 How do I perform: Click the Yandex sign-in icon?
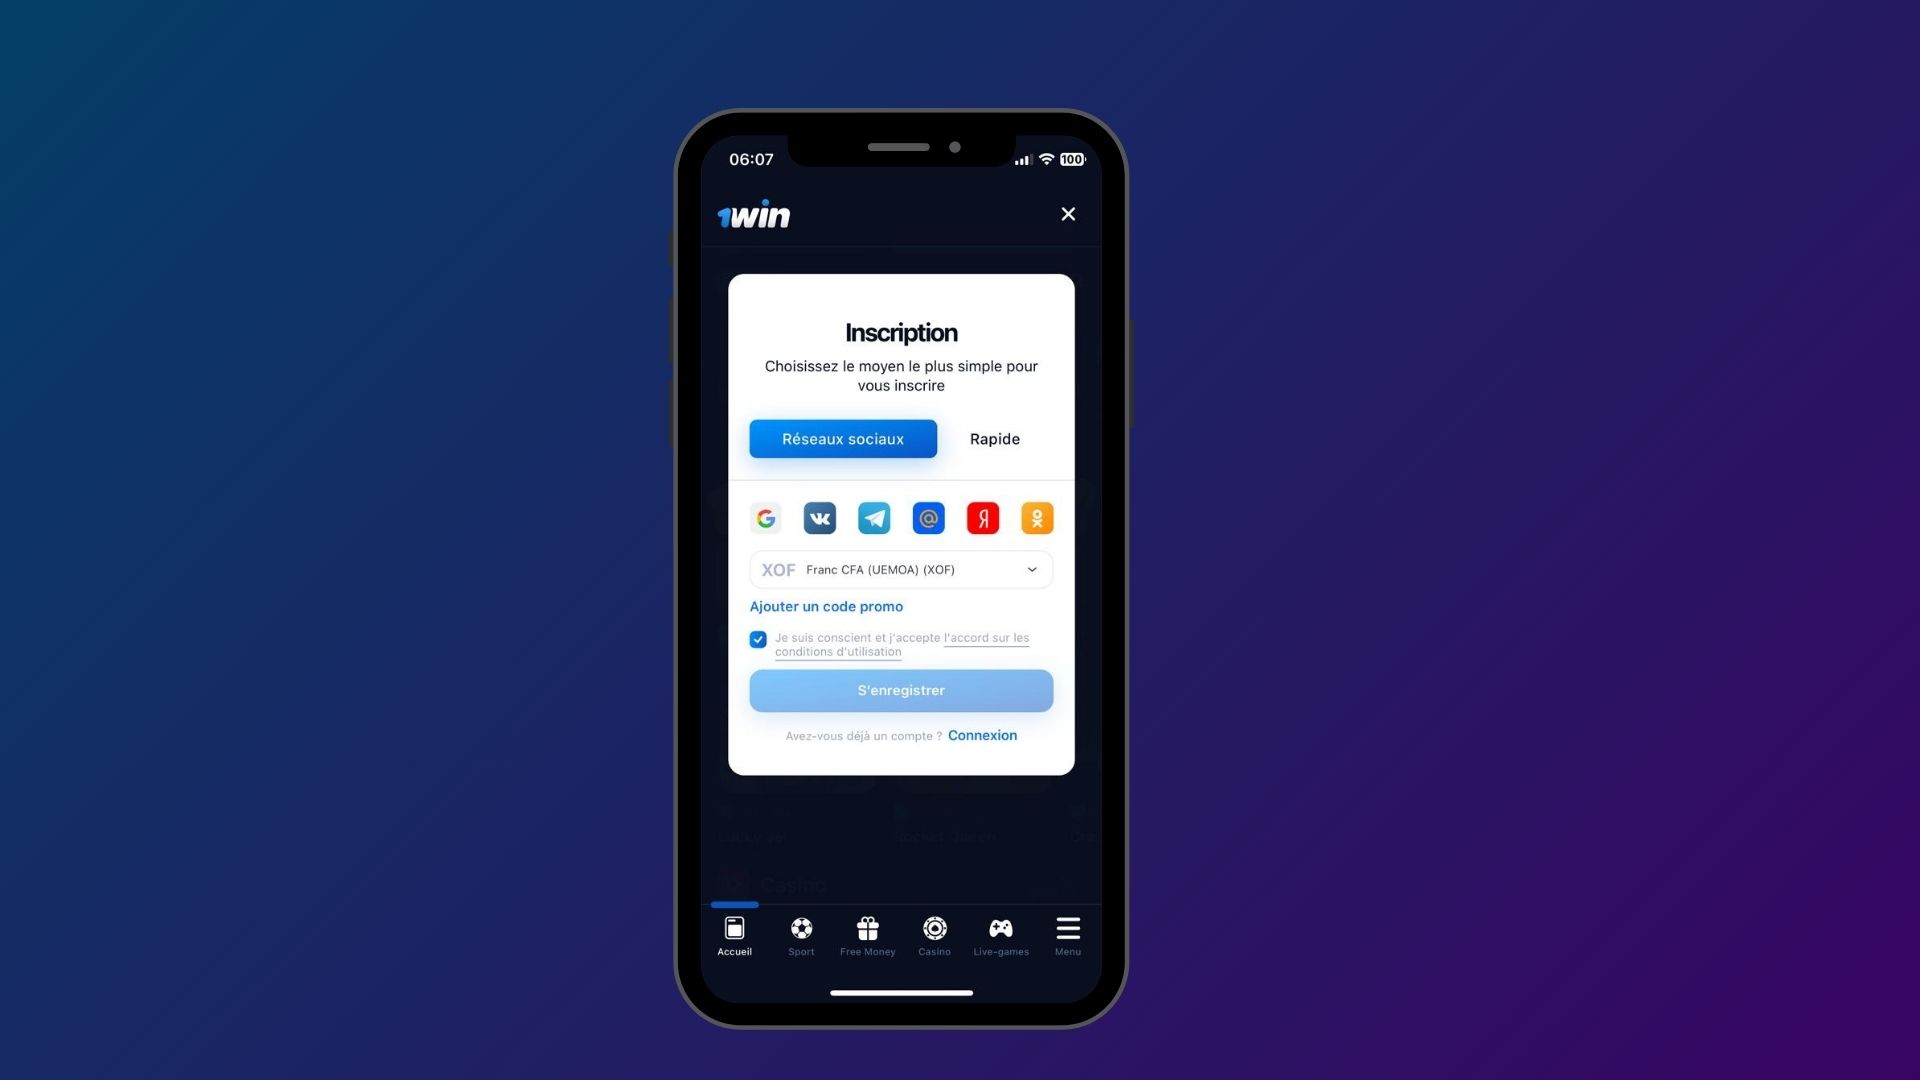[982, 517]
